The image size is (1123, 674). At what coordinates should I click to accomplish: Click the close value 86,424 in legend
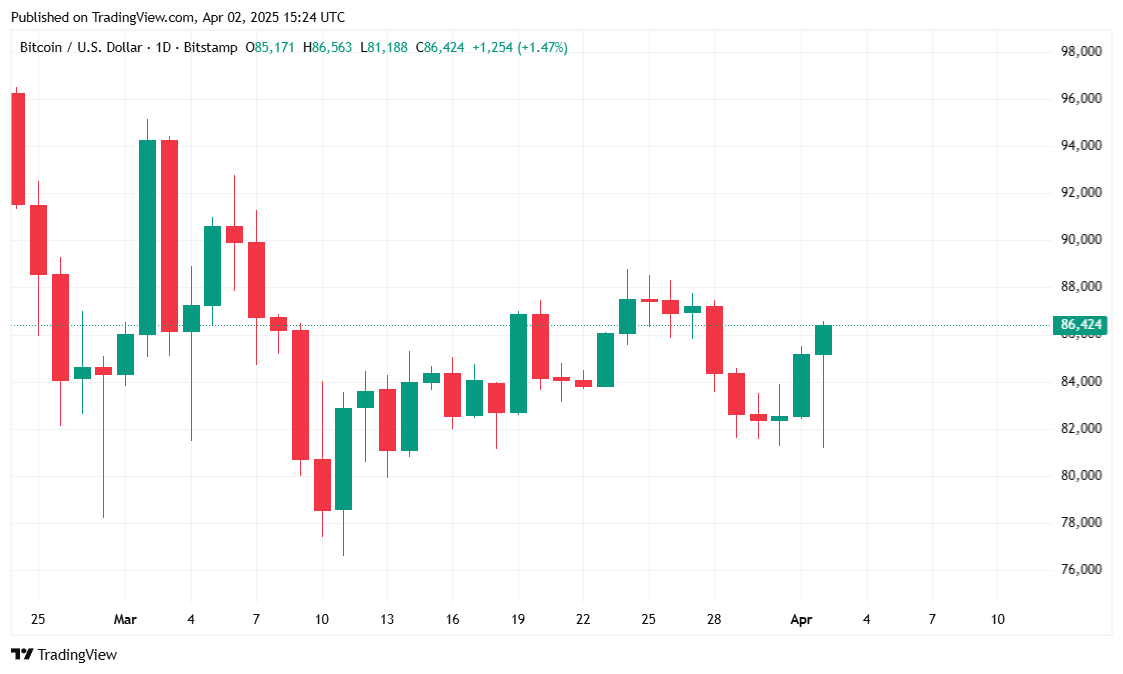pyautogui.click(x=444, y=47)
